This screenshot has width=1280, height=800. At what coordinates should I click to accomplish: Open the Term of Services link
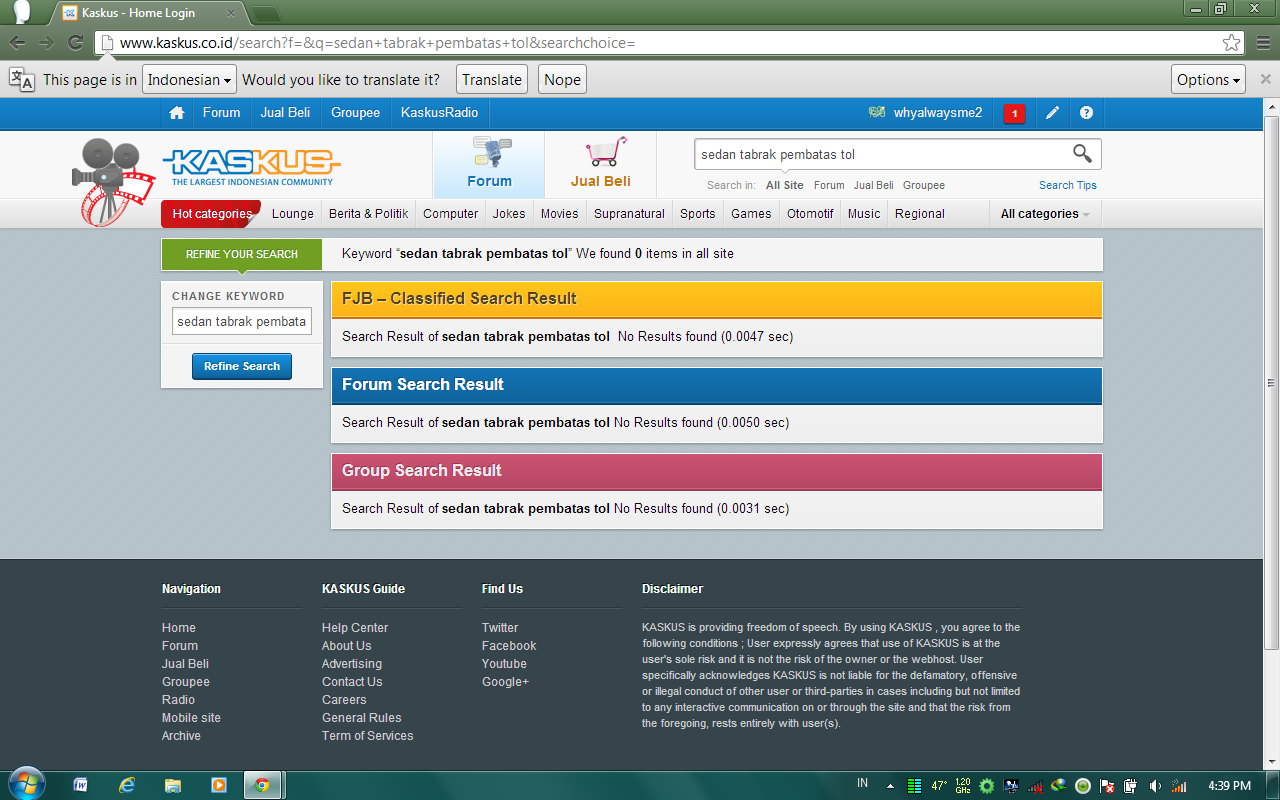(367, 736)
